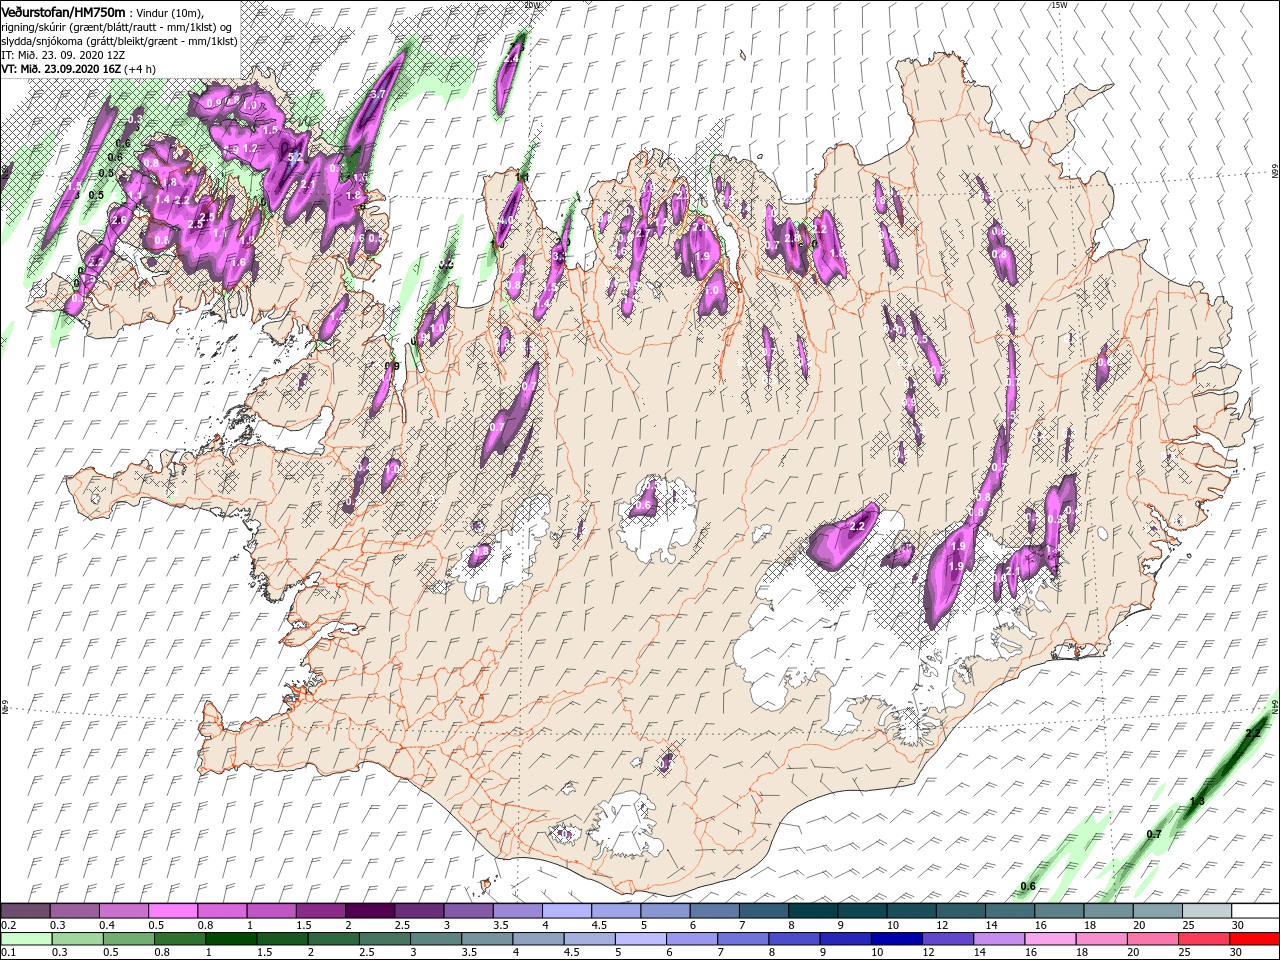This screenshot has width=1280, height=960.
Task: Click the 5.2 snowfall maximum value label
Action: [x=294, y=157]
